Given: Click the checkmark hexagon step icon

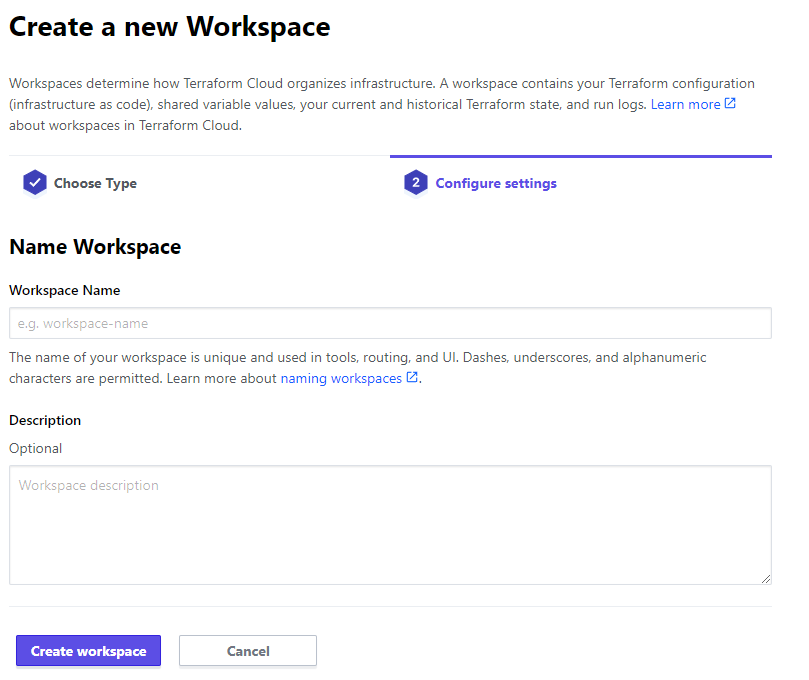Looking at the screenshot, I should (35, 183).
